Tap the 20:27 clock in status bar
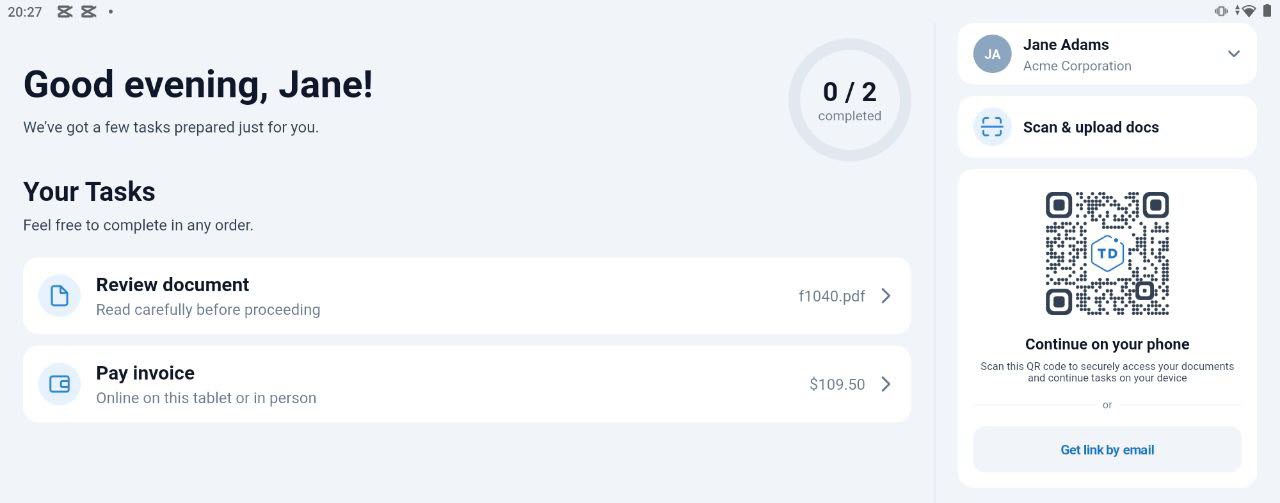The image size is (1280, 503). point(24,12)
